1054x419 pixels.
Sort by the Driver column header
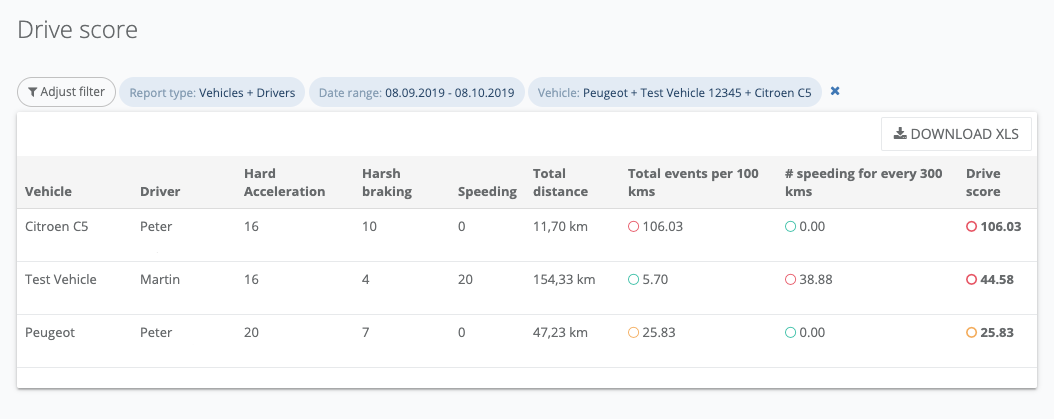(160, 192)
